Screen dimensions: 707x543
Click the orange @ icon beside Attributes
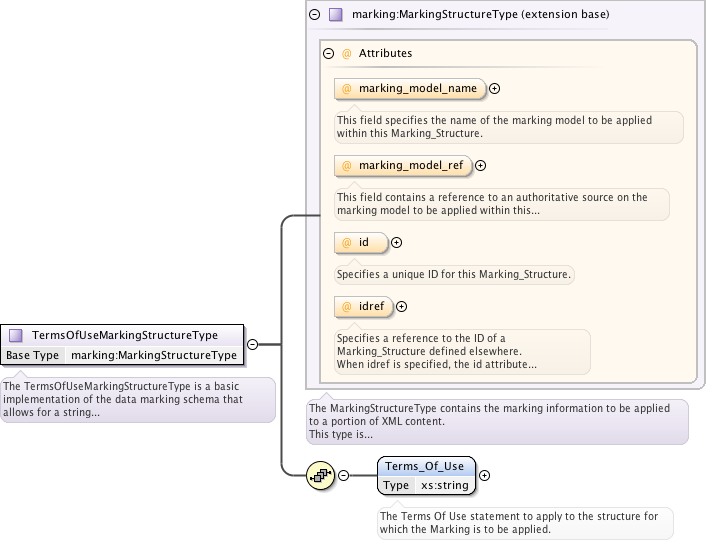[347, 53]
